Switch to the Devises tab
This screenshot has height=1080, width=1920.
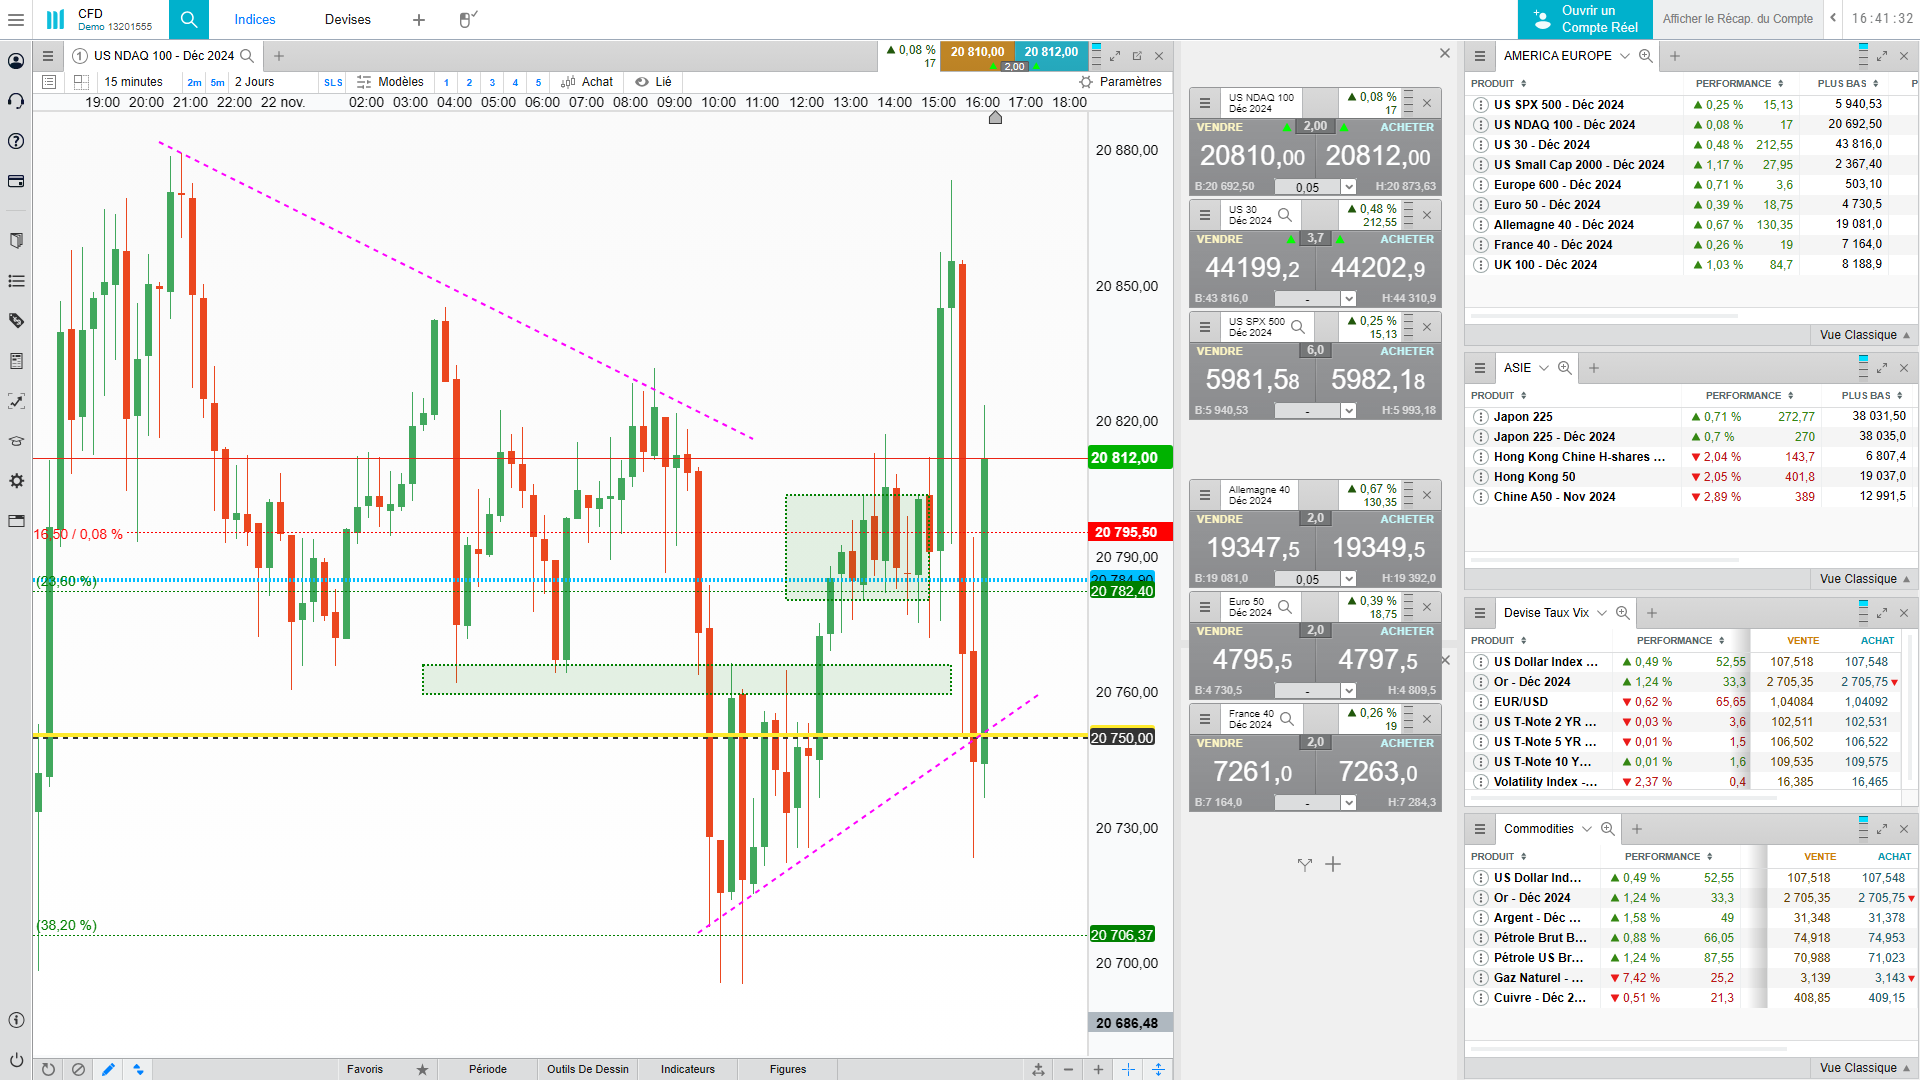coord(347,19)
